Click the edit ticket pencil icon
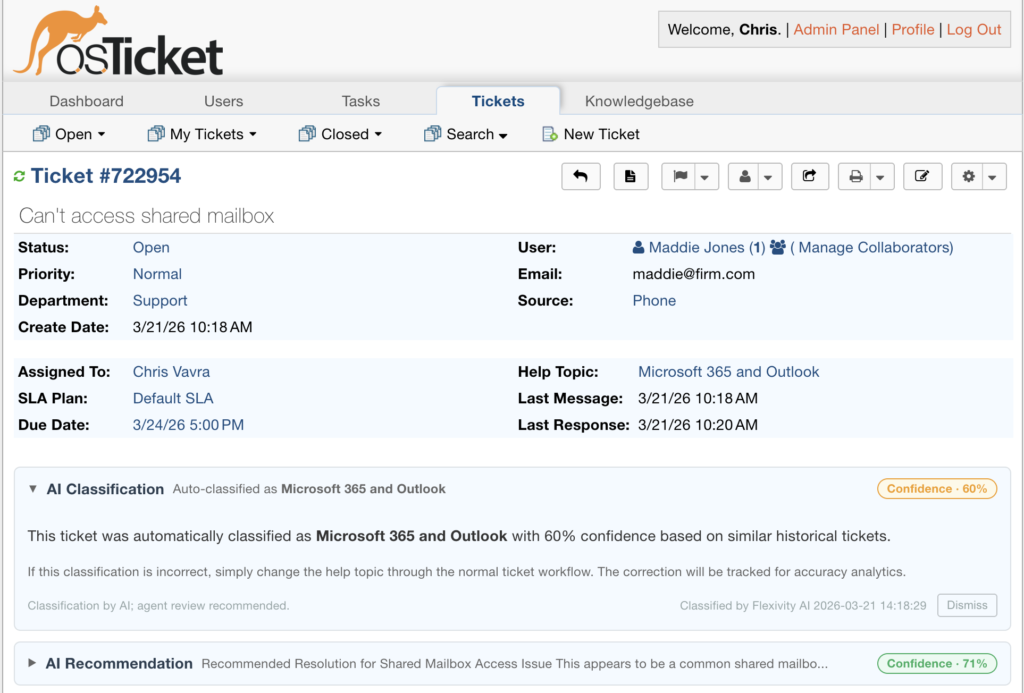Image resolution: width=1024 pixels, height=693 pixels. coord(922,177)
